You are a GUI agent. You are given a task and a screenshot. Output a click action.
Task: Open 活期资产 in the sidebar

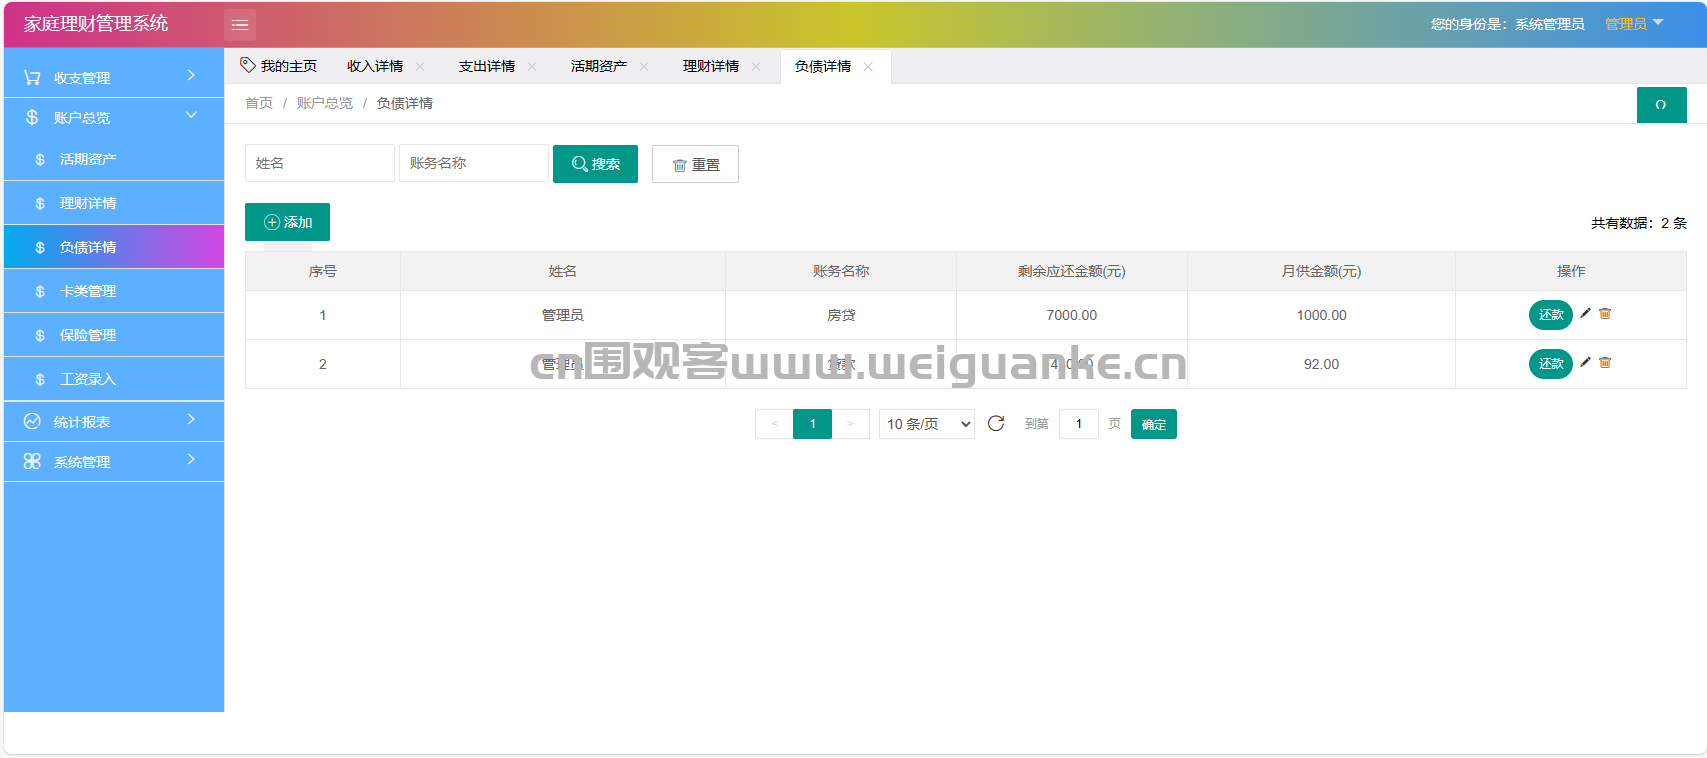114,159
